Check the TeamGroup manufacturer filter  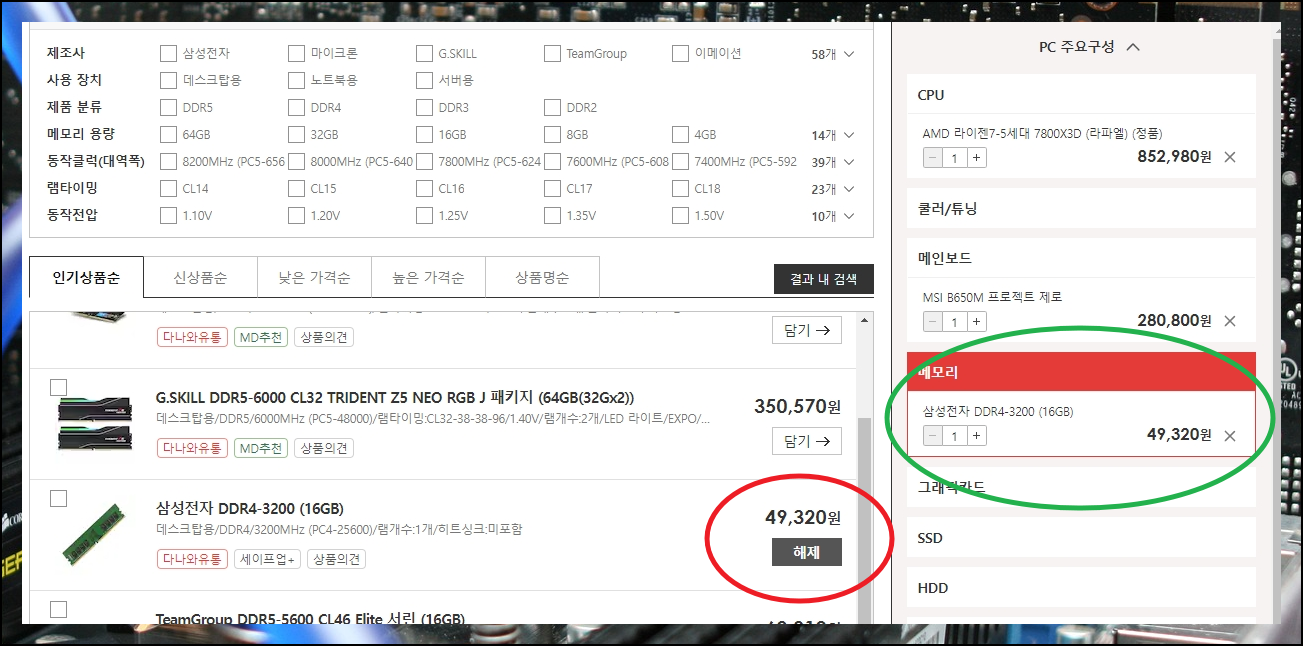tap(552, 53)
